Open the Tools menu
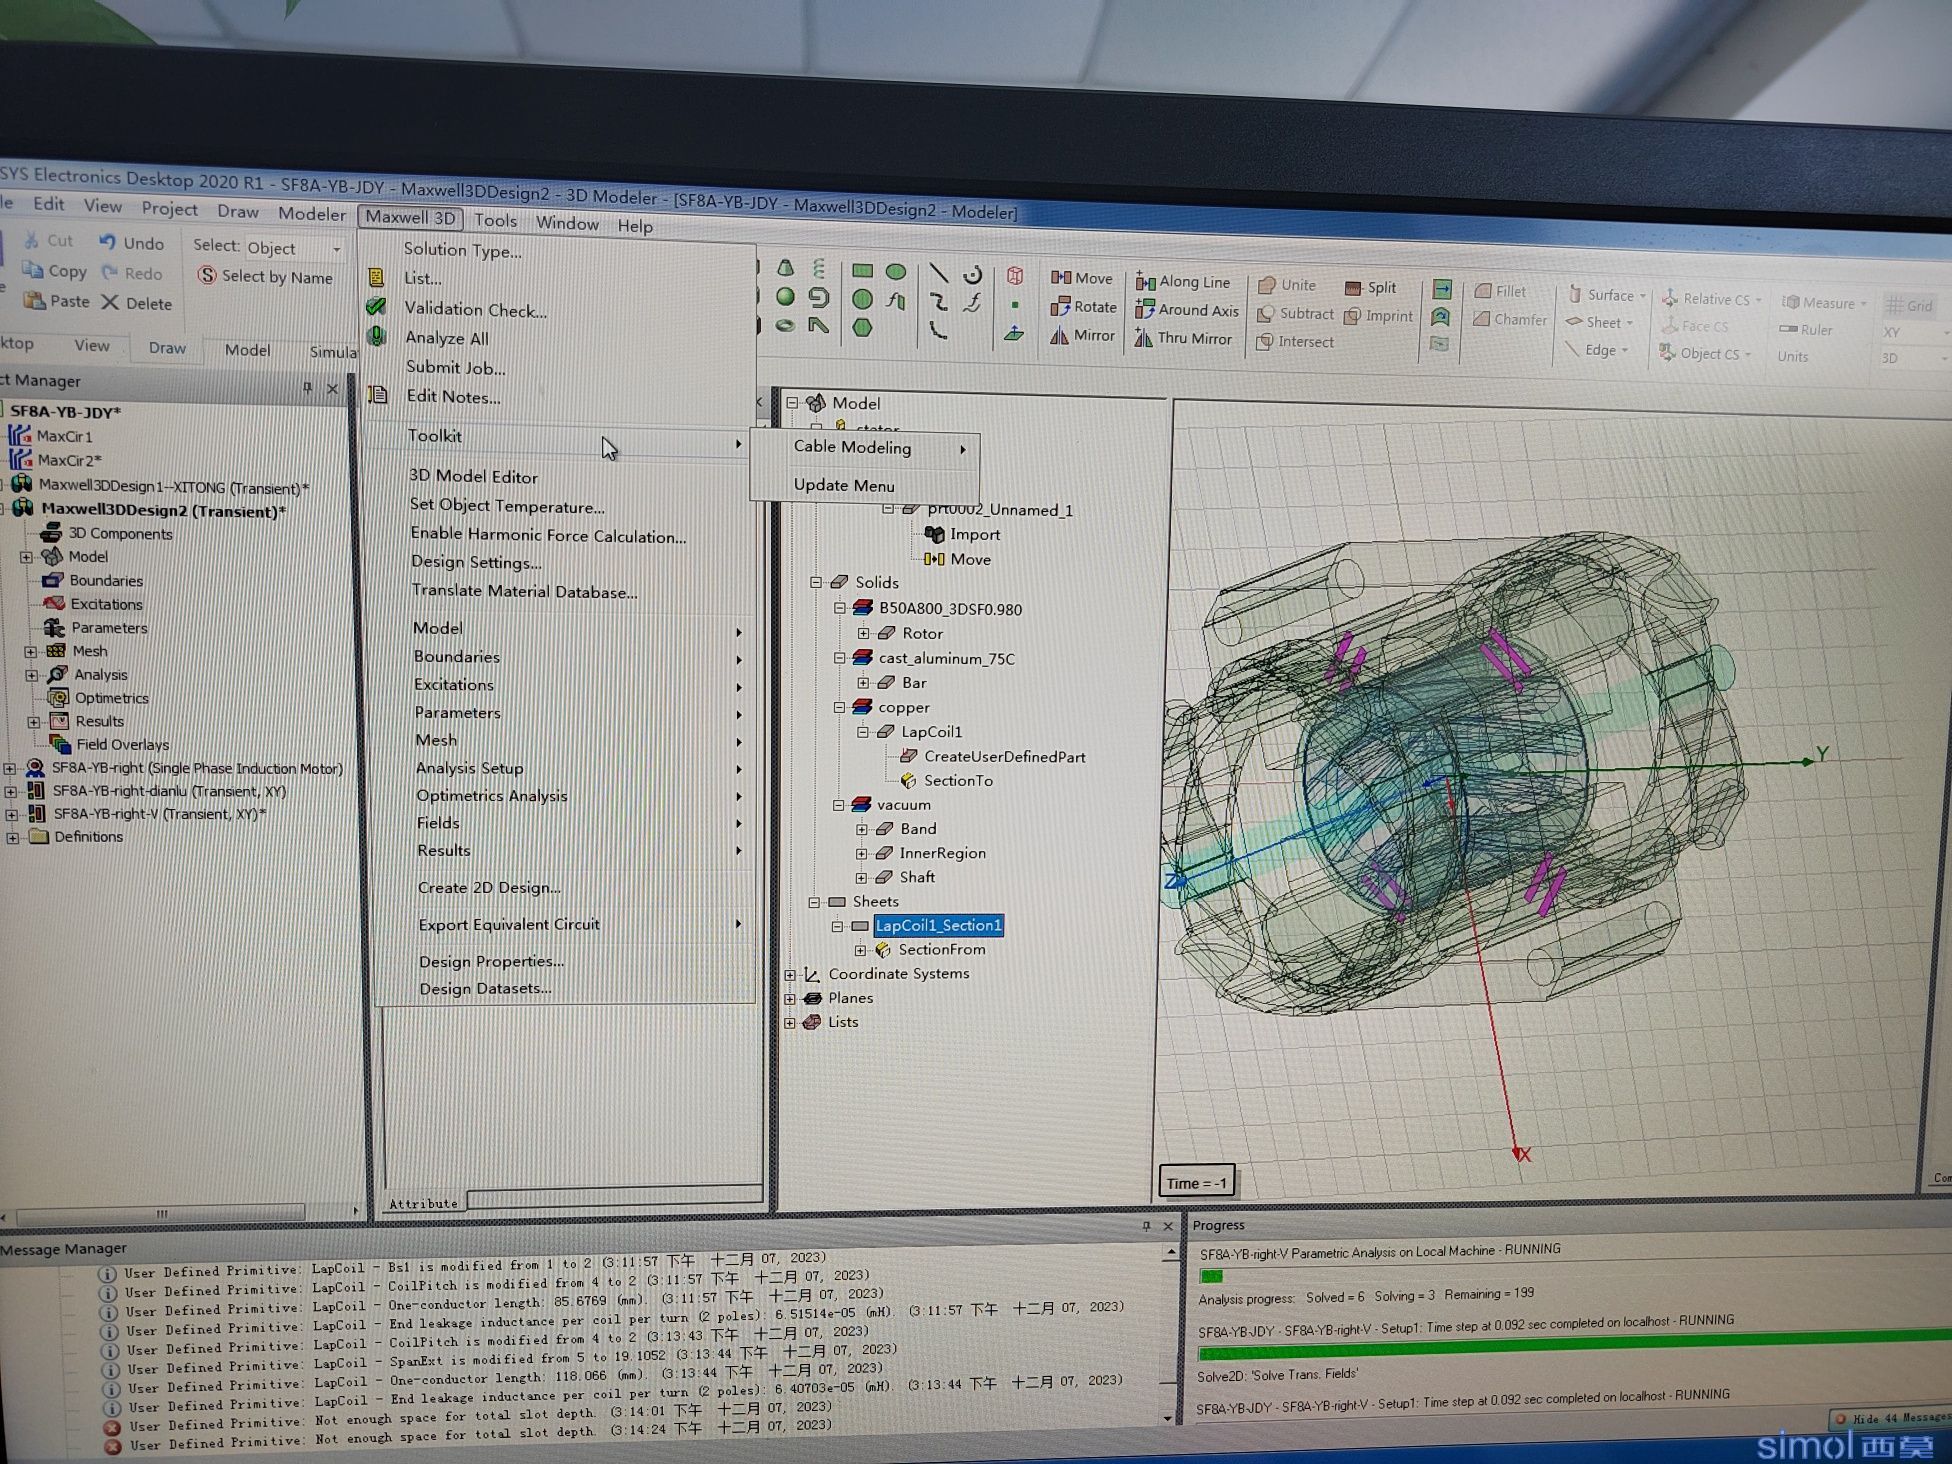The height and width of the screenshot is (1464, 1952). point(496,220)
